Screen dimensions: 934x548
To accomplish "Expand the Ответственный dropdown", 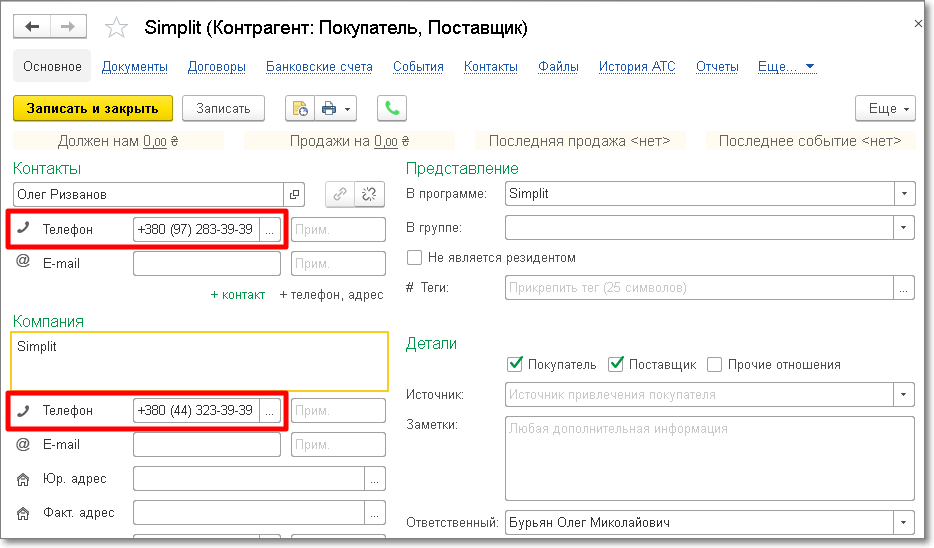I will pyautogui.click(x=904, y=523).
